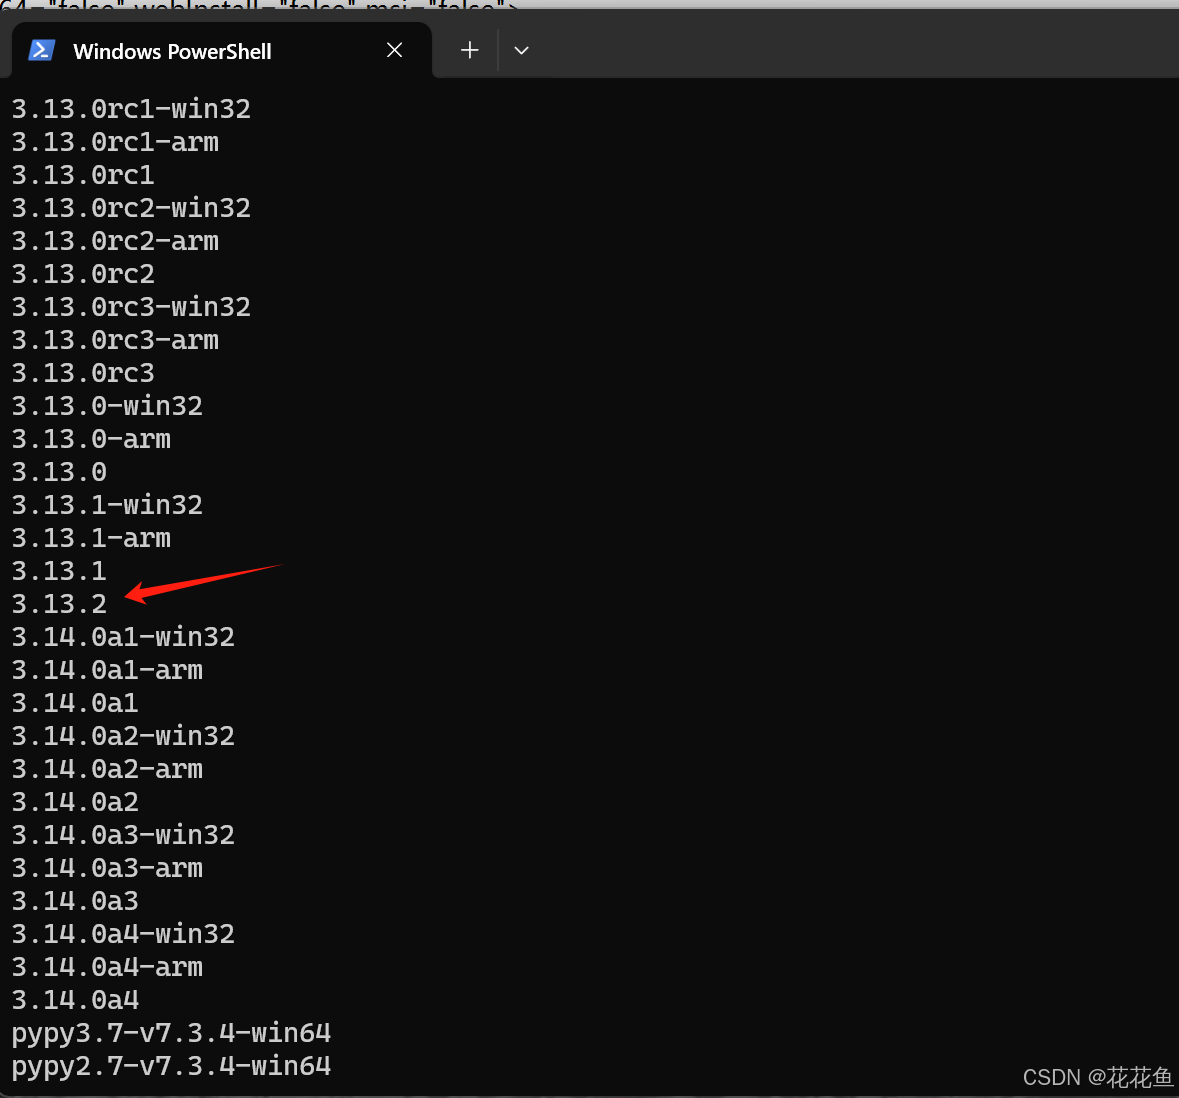Click the line reading 3.14.0a2
Screen dimensions: 1179x1098
pyautogui.click(x=74, y=802)
